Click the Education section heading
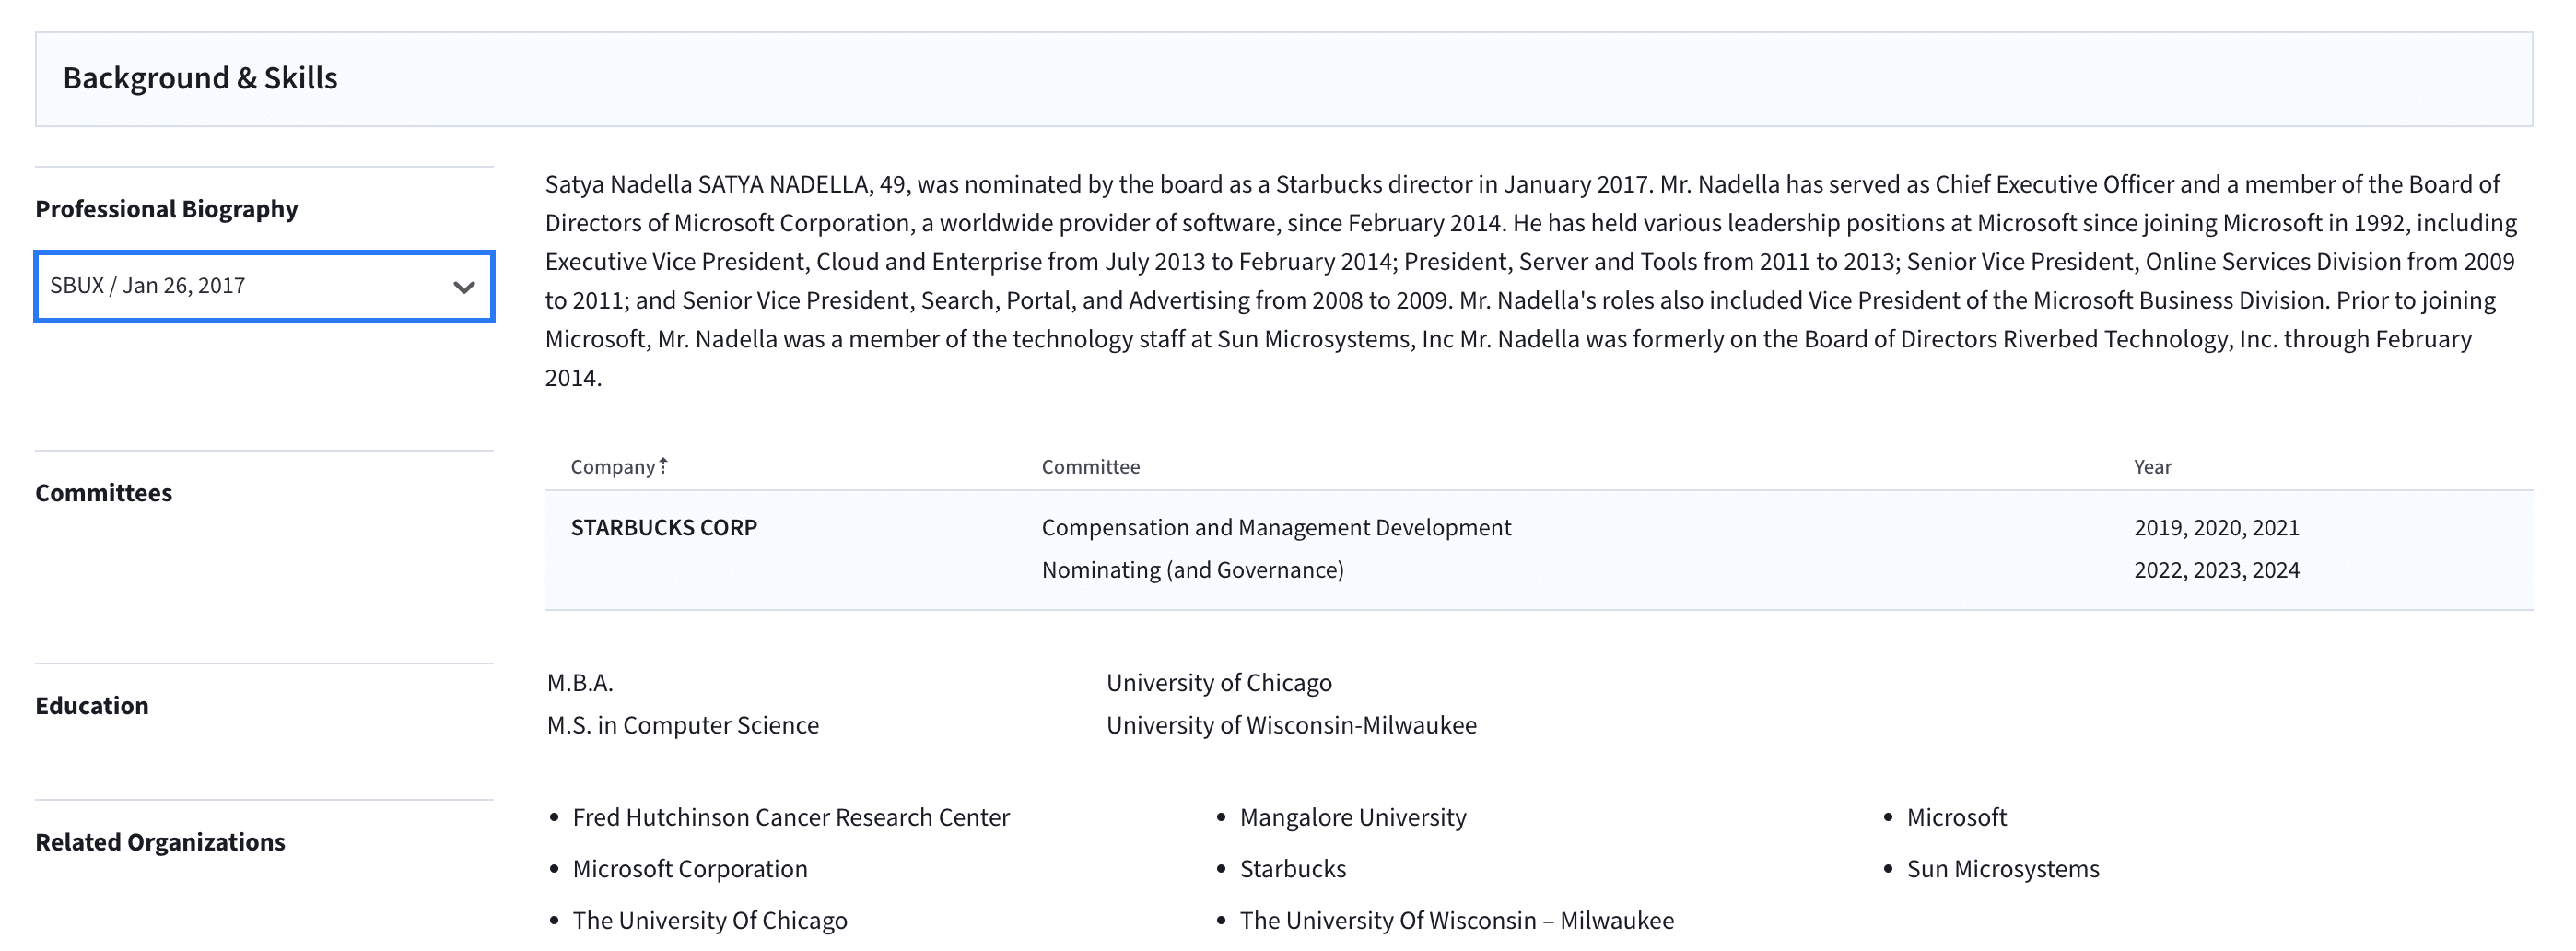The height and width of the screenshot is (951, 2576). (92, 706)
